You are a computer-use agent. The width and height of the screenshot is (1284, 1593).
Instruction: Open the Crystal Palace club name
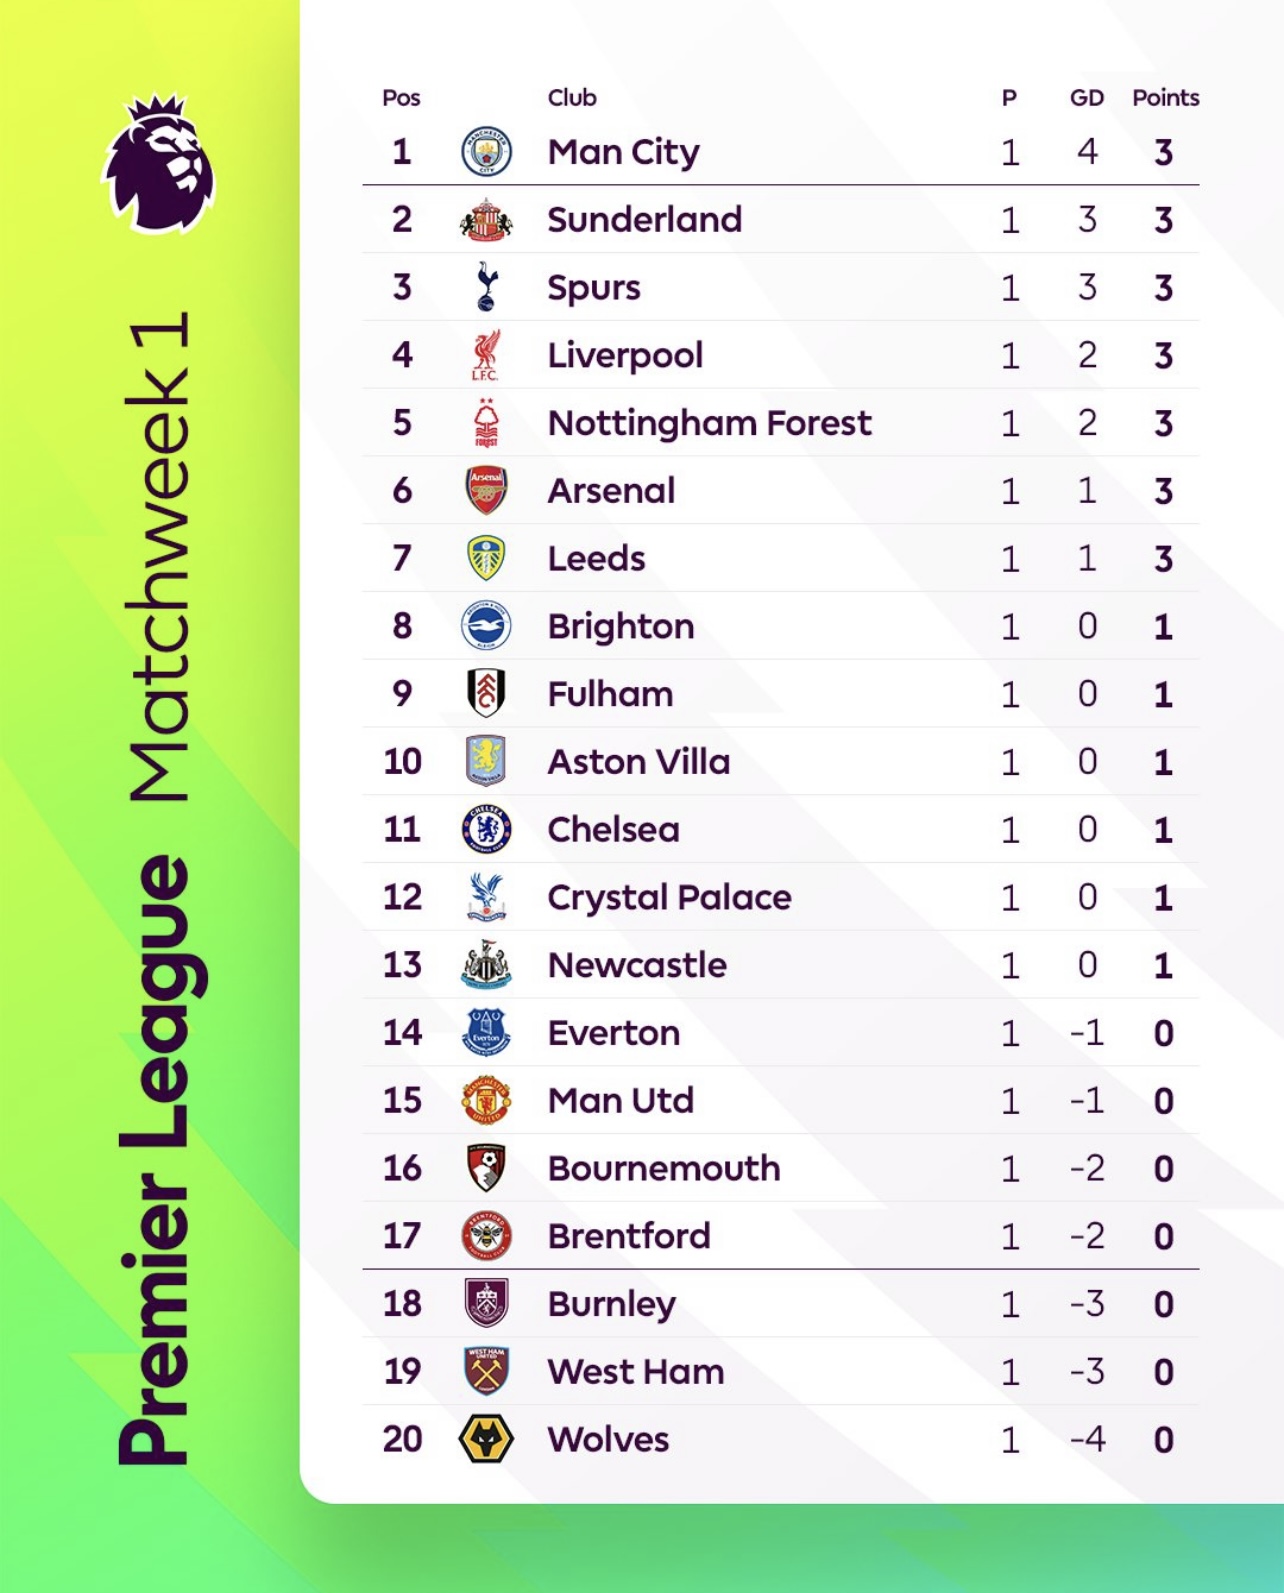click(x=669, y=898)
